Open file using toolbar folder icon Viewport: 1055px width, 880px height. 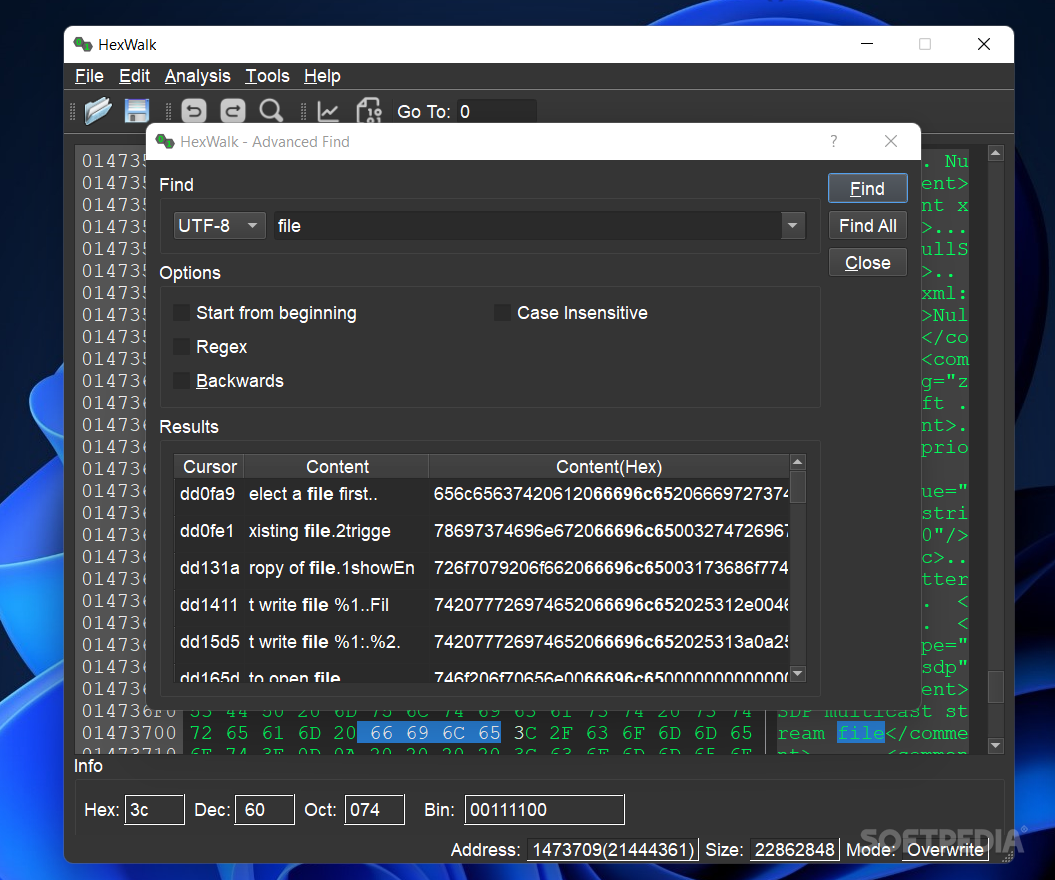(98, 110)
